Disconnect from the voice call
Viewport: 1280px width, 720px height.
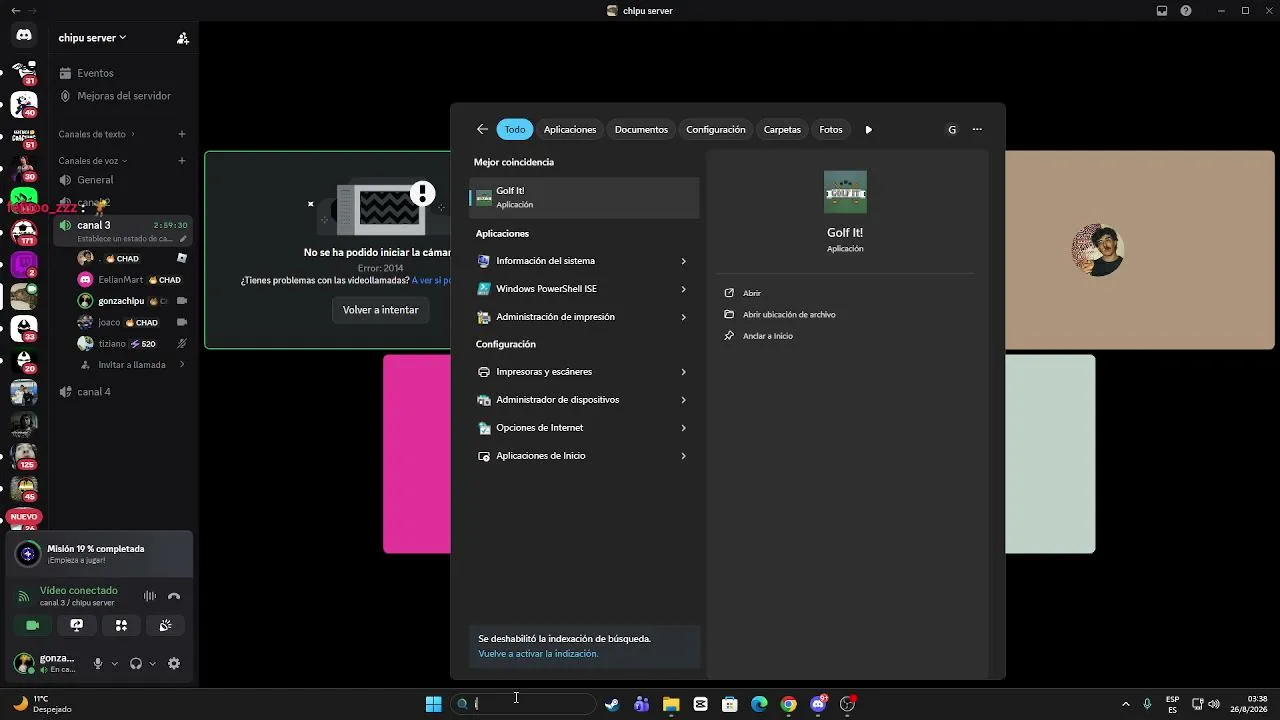point(174,596)
